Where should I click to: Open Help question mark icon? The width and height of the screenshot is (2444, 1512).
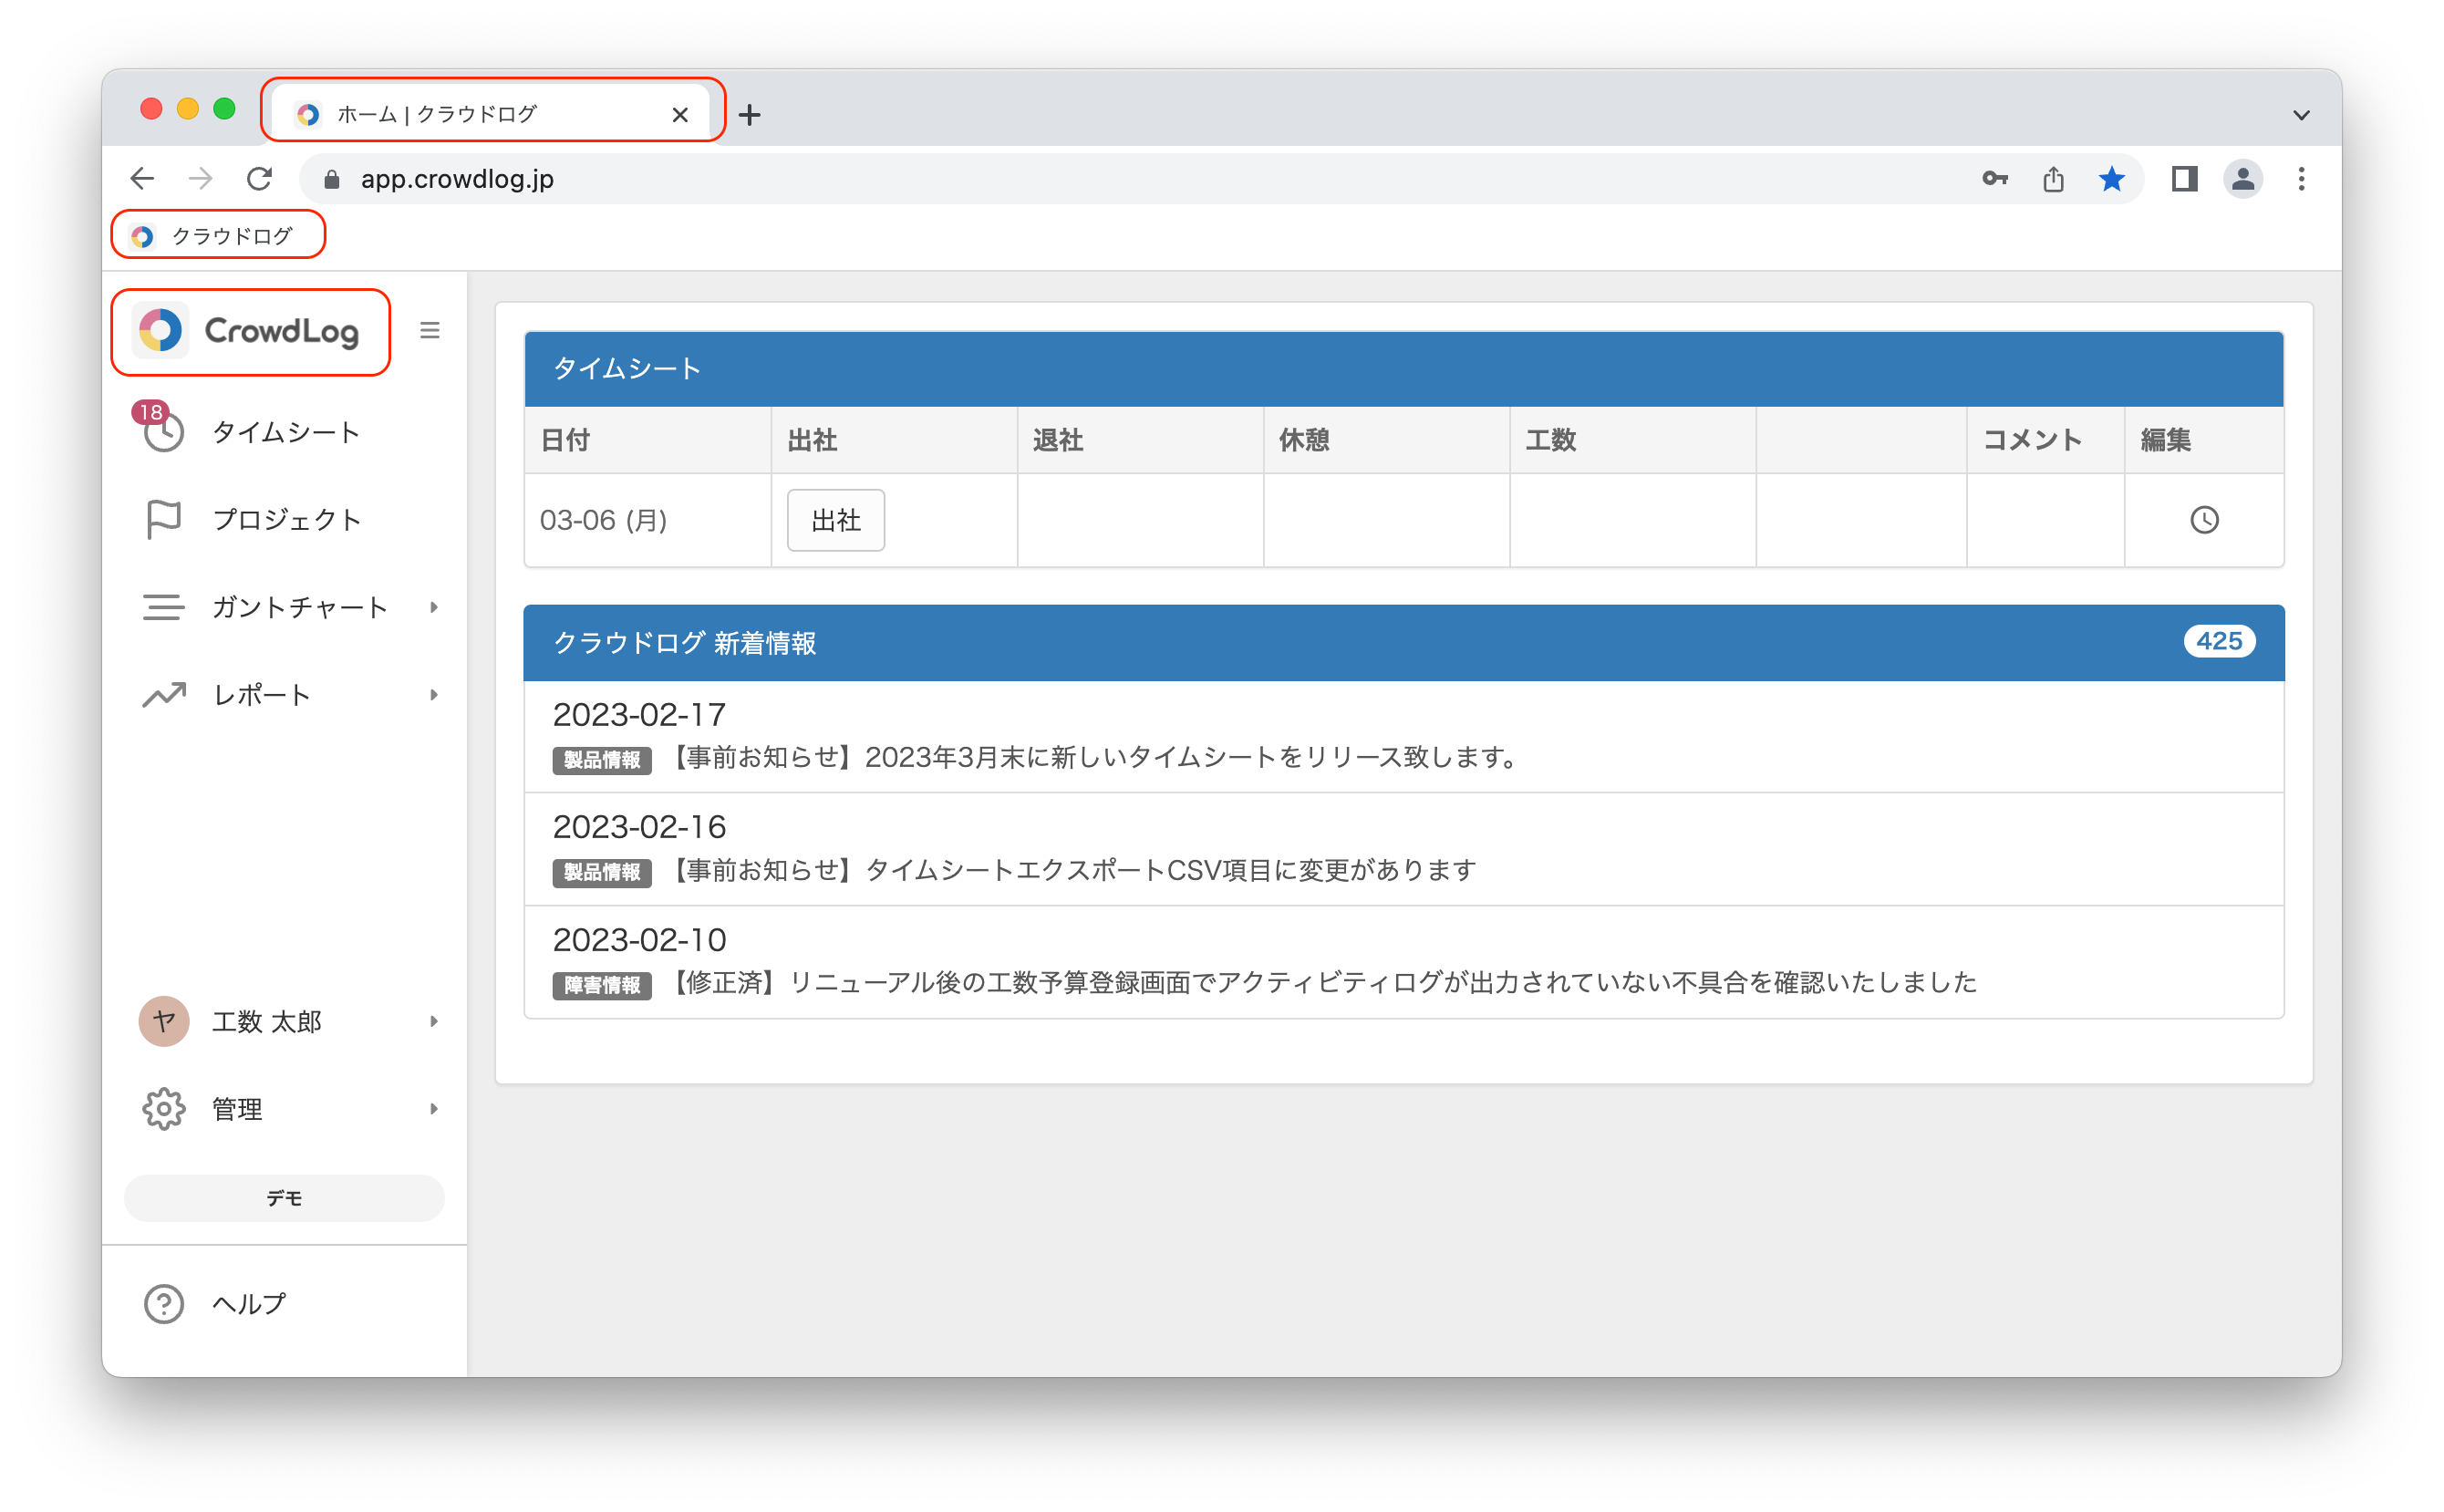tap(163, 1303)
